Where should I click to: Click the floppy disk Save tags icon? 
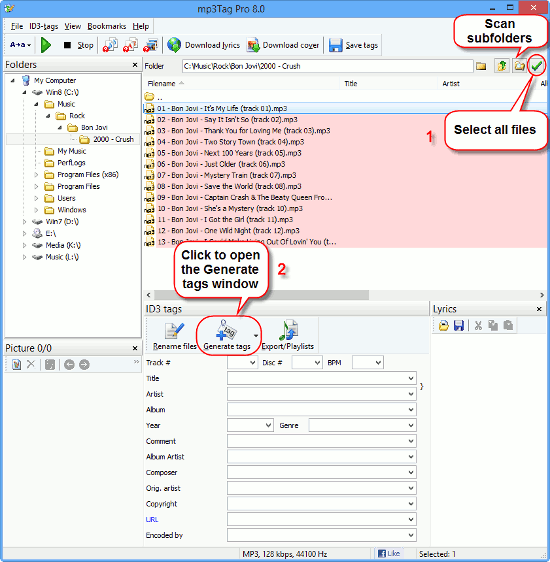click(335, 46)
